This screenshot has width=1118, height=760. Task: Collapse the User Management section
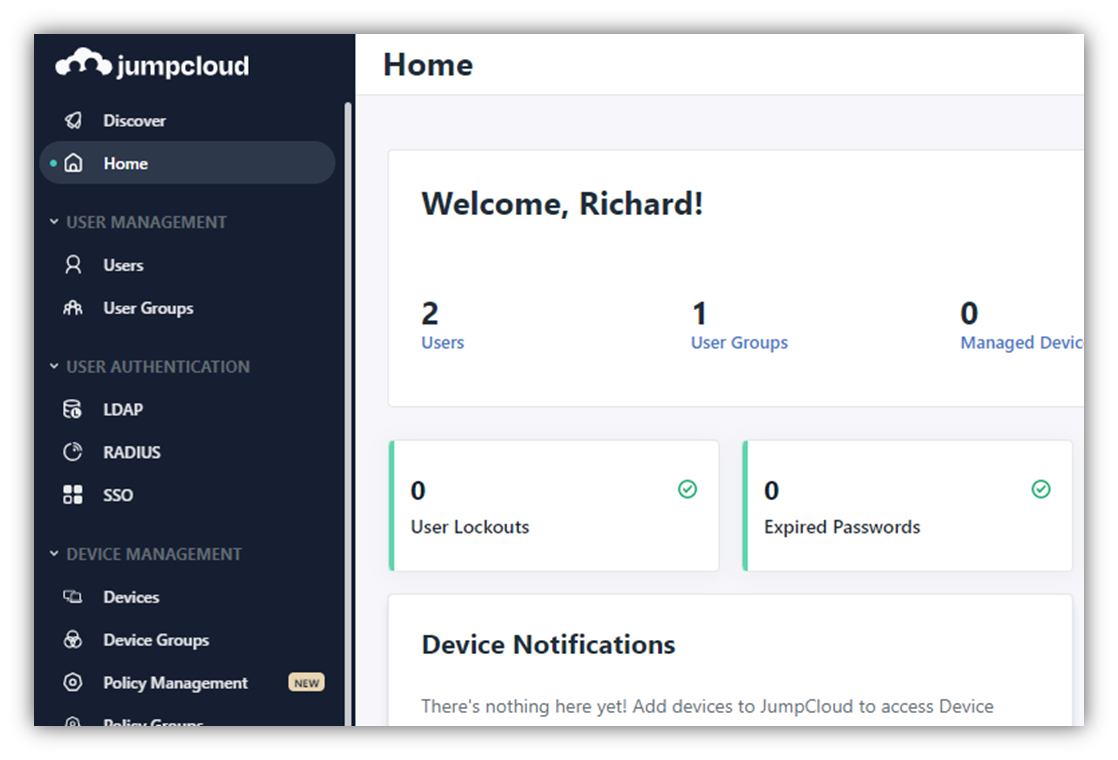[54, 222]
